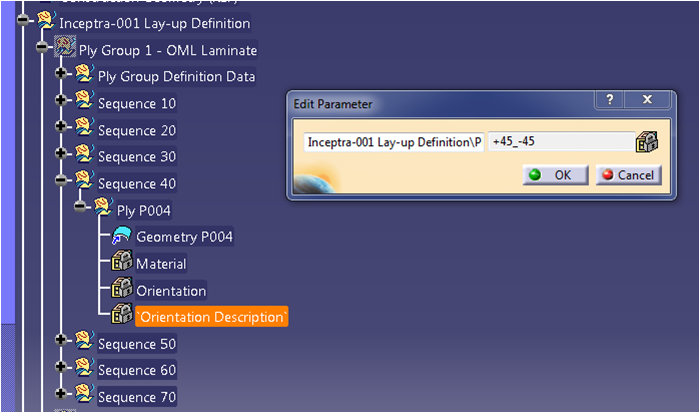Click the Orientation parameter icon
This screenshot has height=413, width=700.
click(x=121, y=290)
